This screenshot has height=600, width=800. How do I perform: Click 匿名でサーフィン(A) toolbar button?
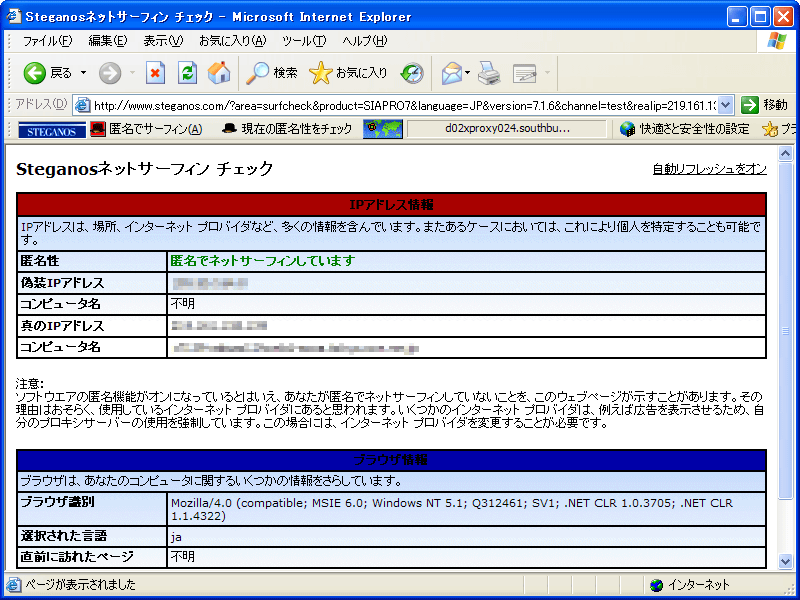146,129
